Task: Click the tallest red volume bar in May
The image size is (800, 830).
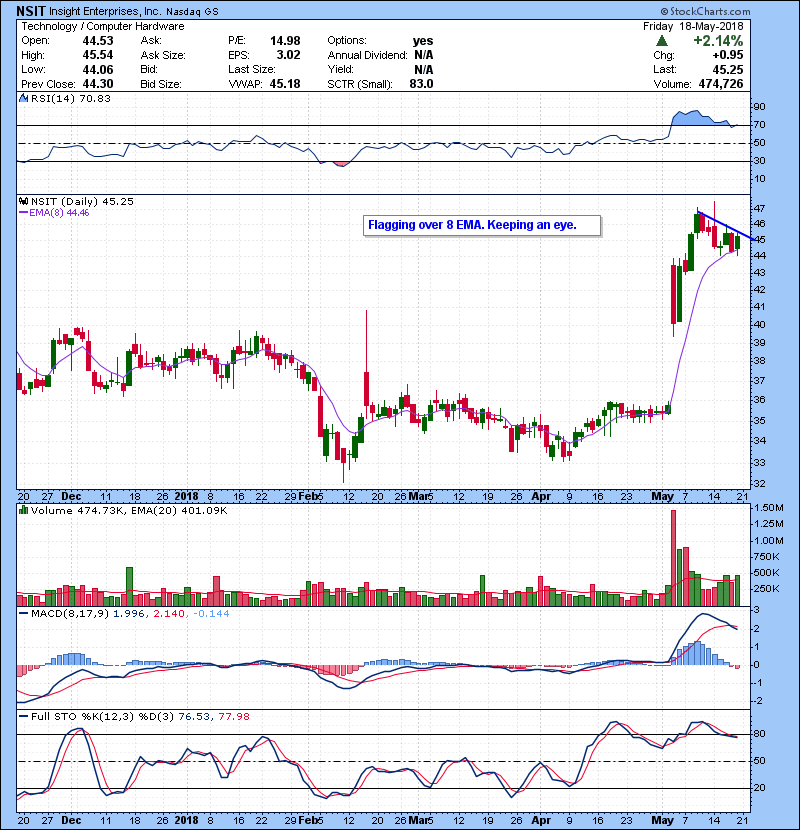Action: (x=673, y=558)
